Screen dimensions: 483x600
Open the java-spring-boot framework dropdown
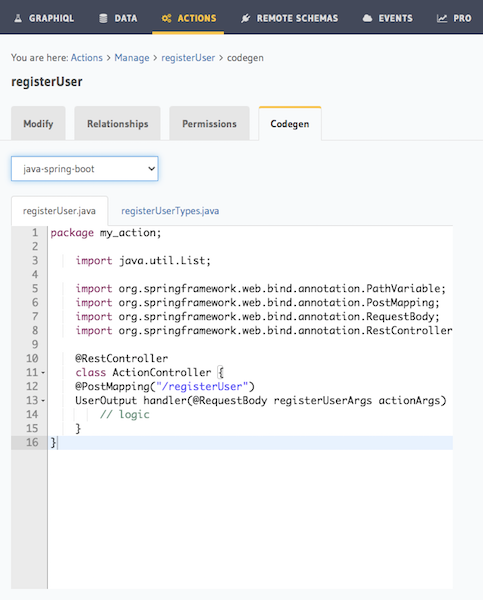coord(85,169)
